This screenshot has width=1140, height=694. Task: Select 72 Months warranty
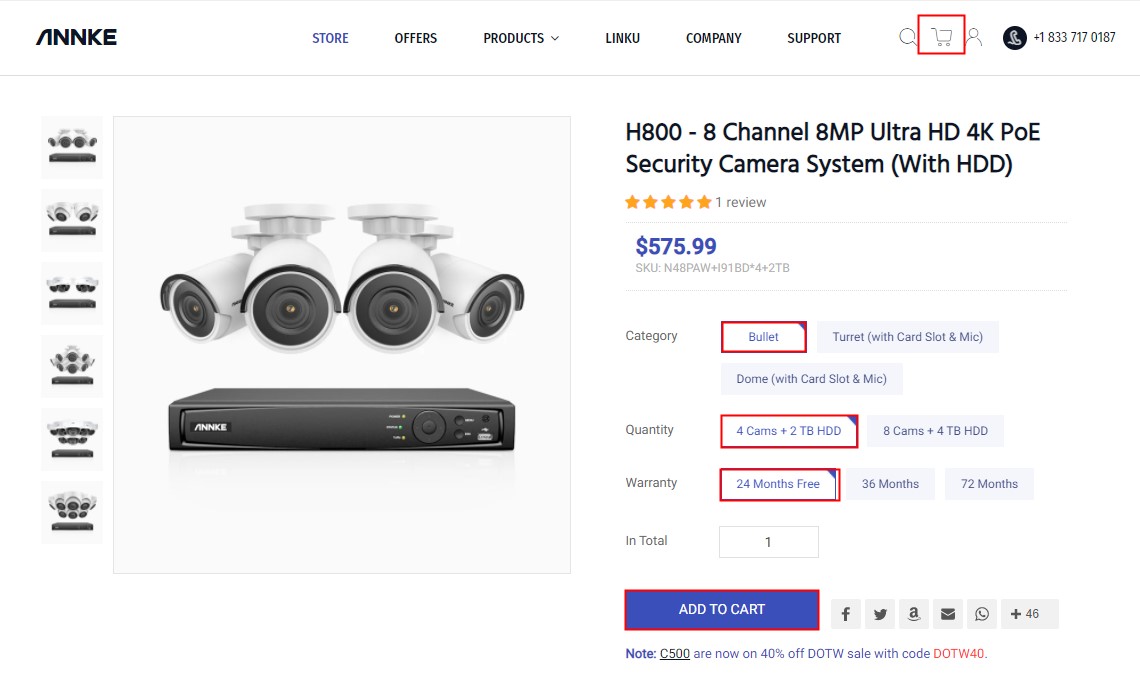(x=990, y=484)
